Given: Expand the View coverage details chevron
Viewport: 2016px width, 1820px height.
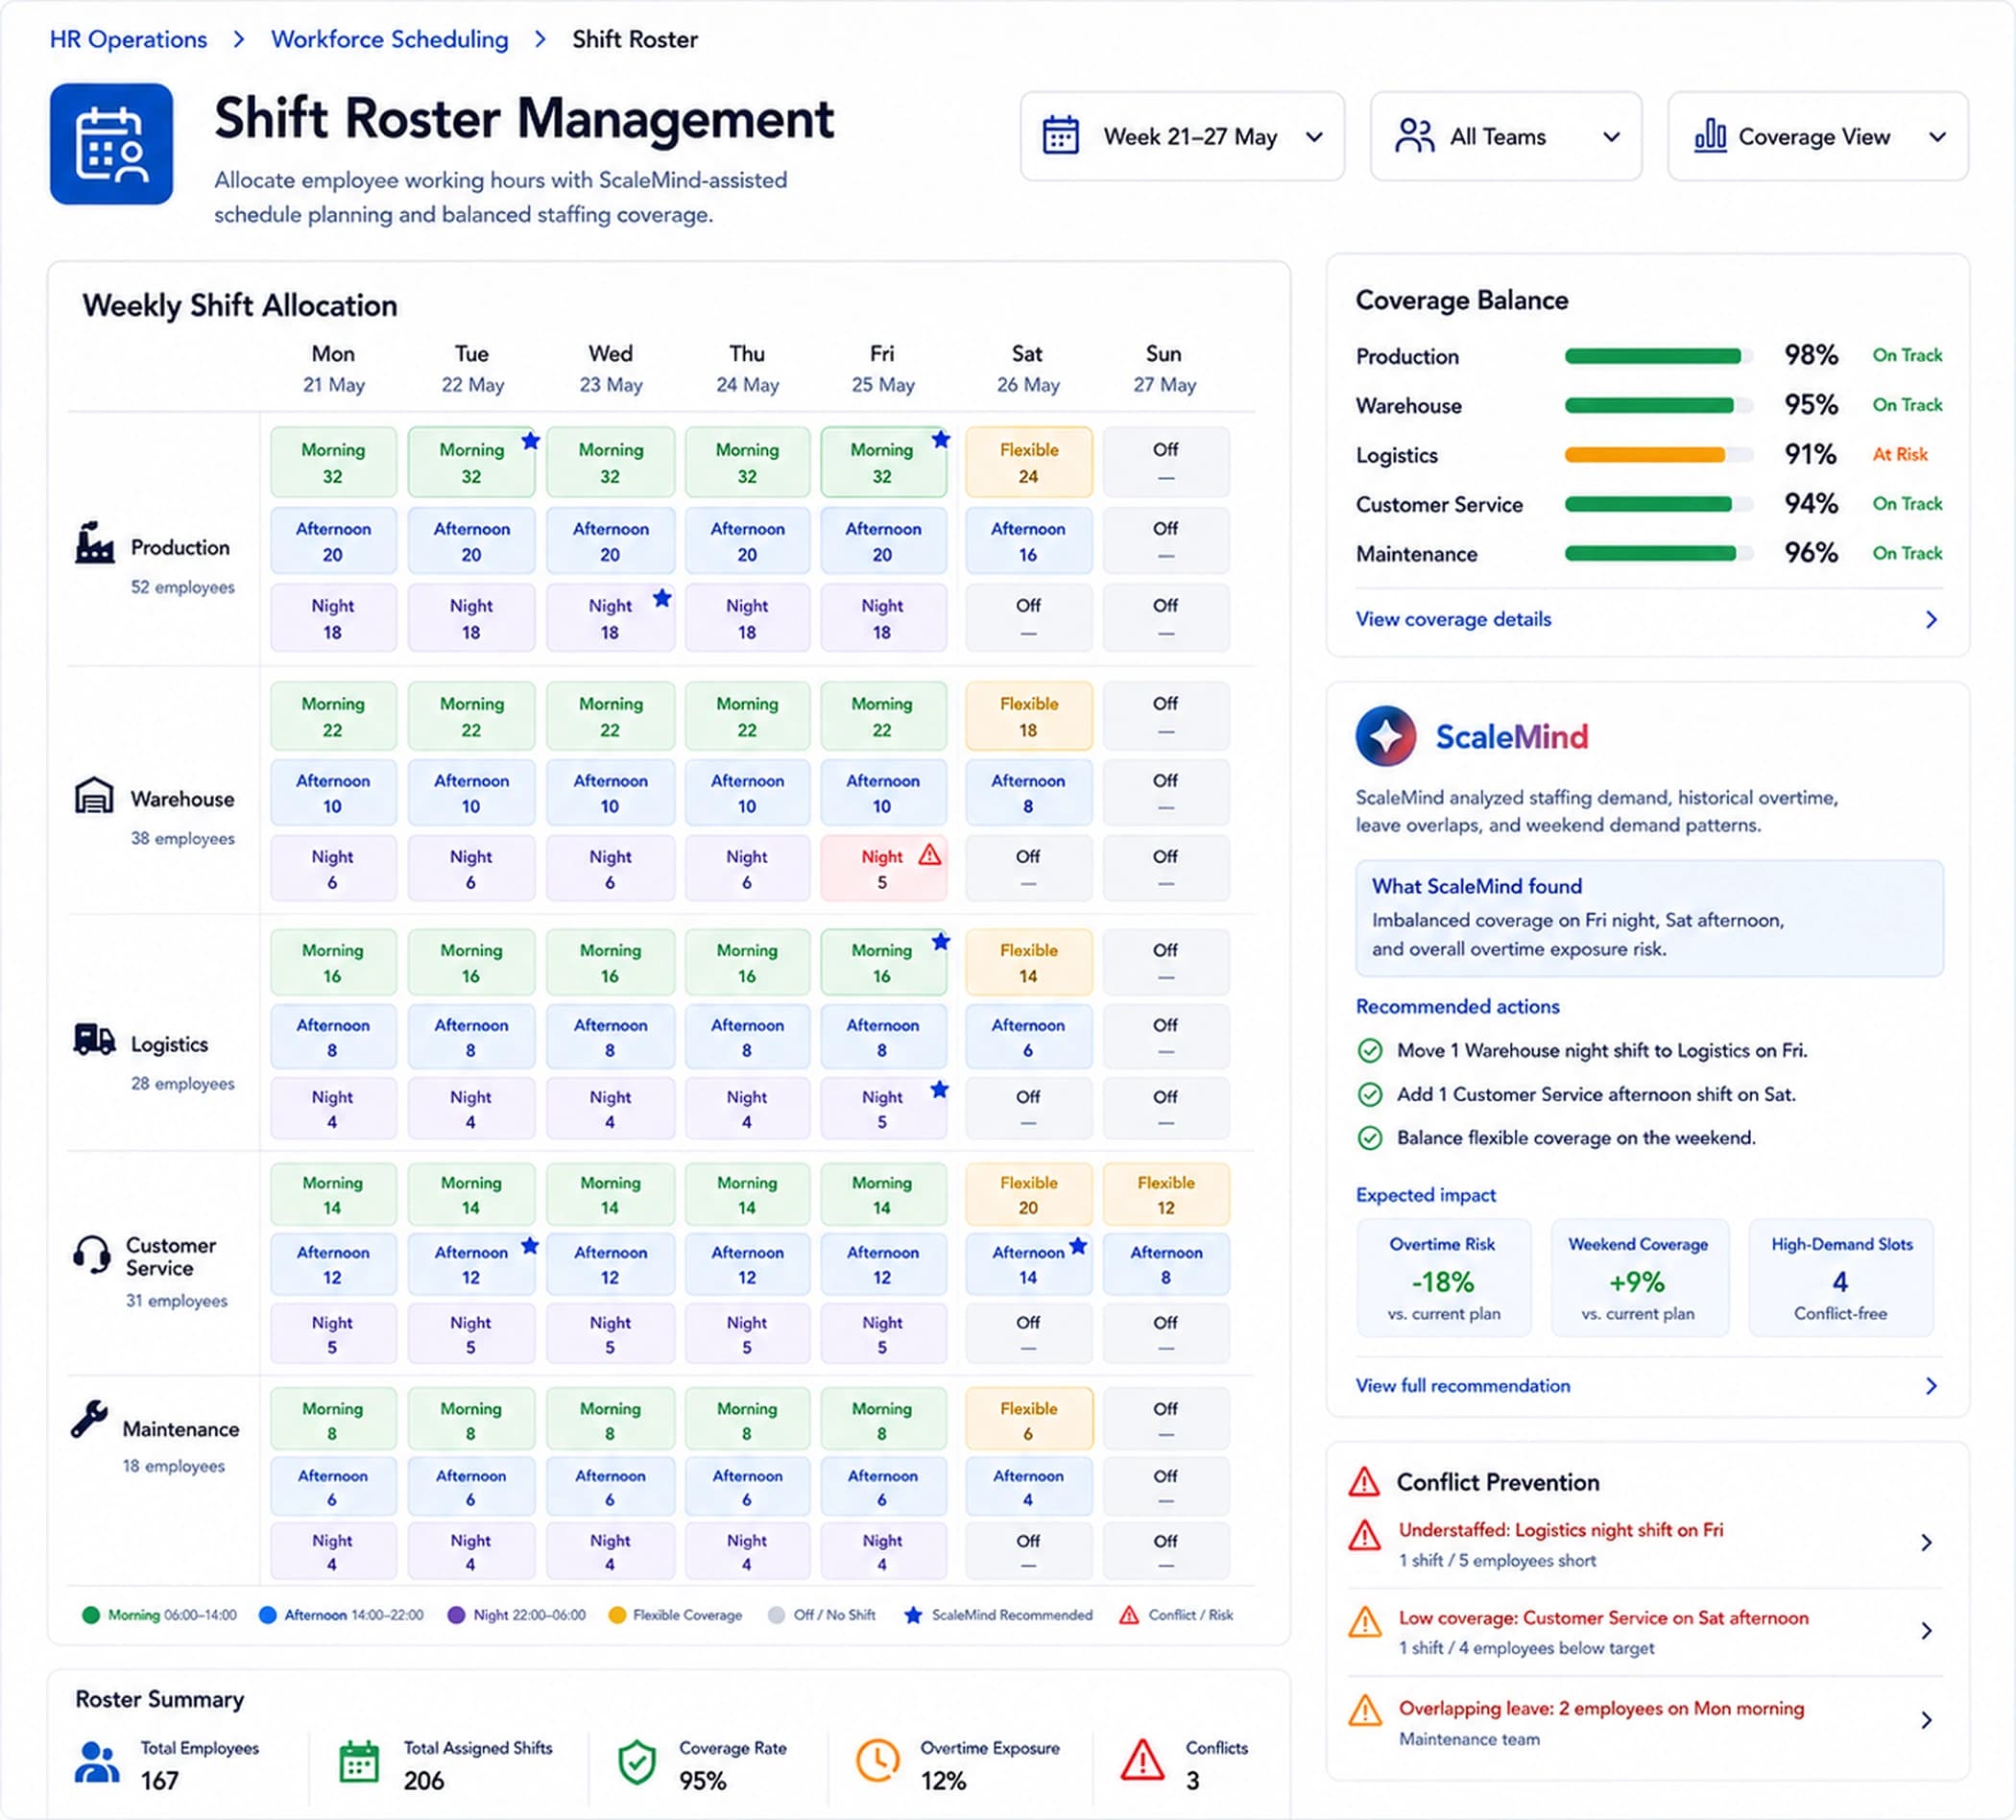Looking at the screenshot, I should tap(1931, 619).
